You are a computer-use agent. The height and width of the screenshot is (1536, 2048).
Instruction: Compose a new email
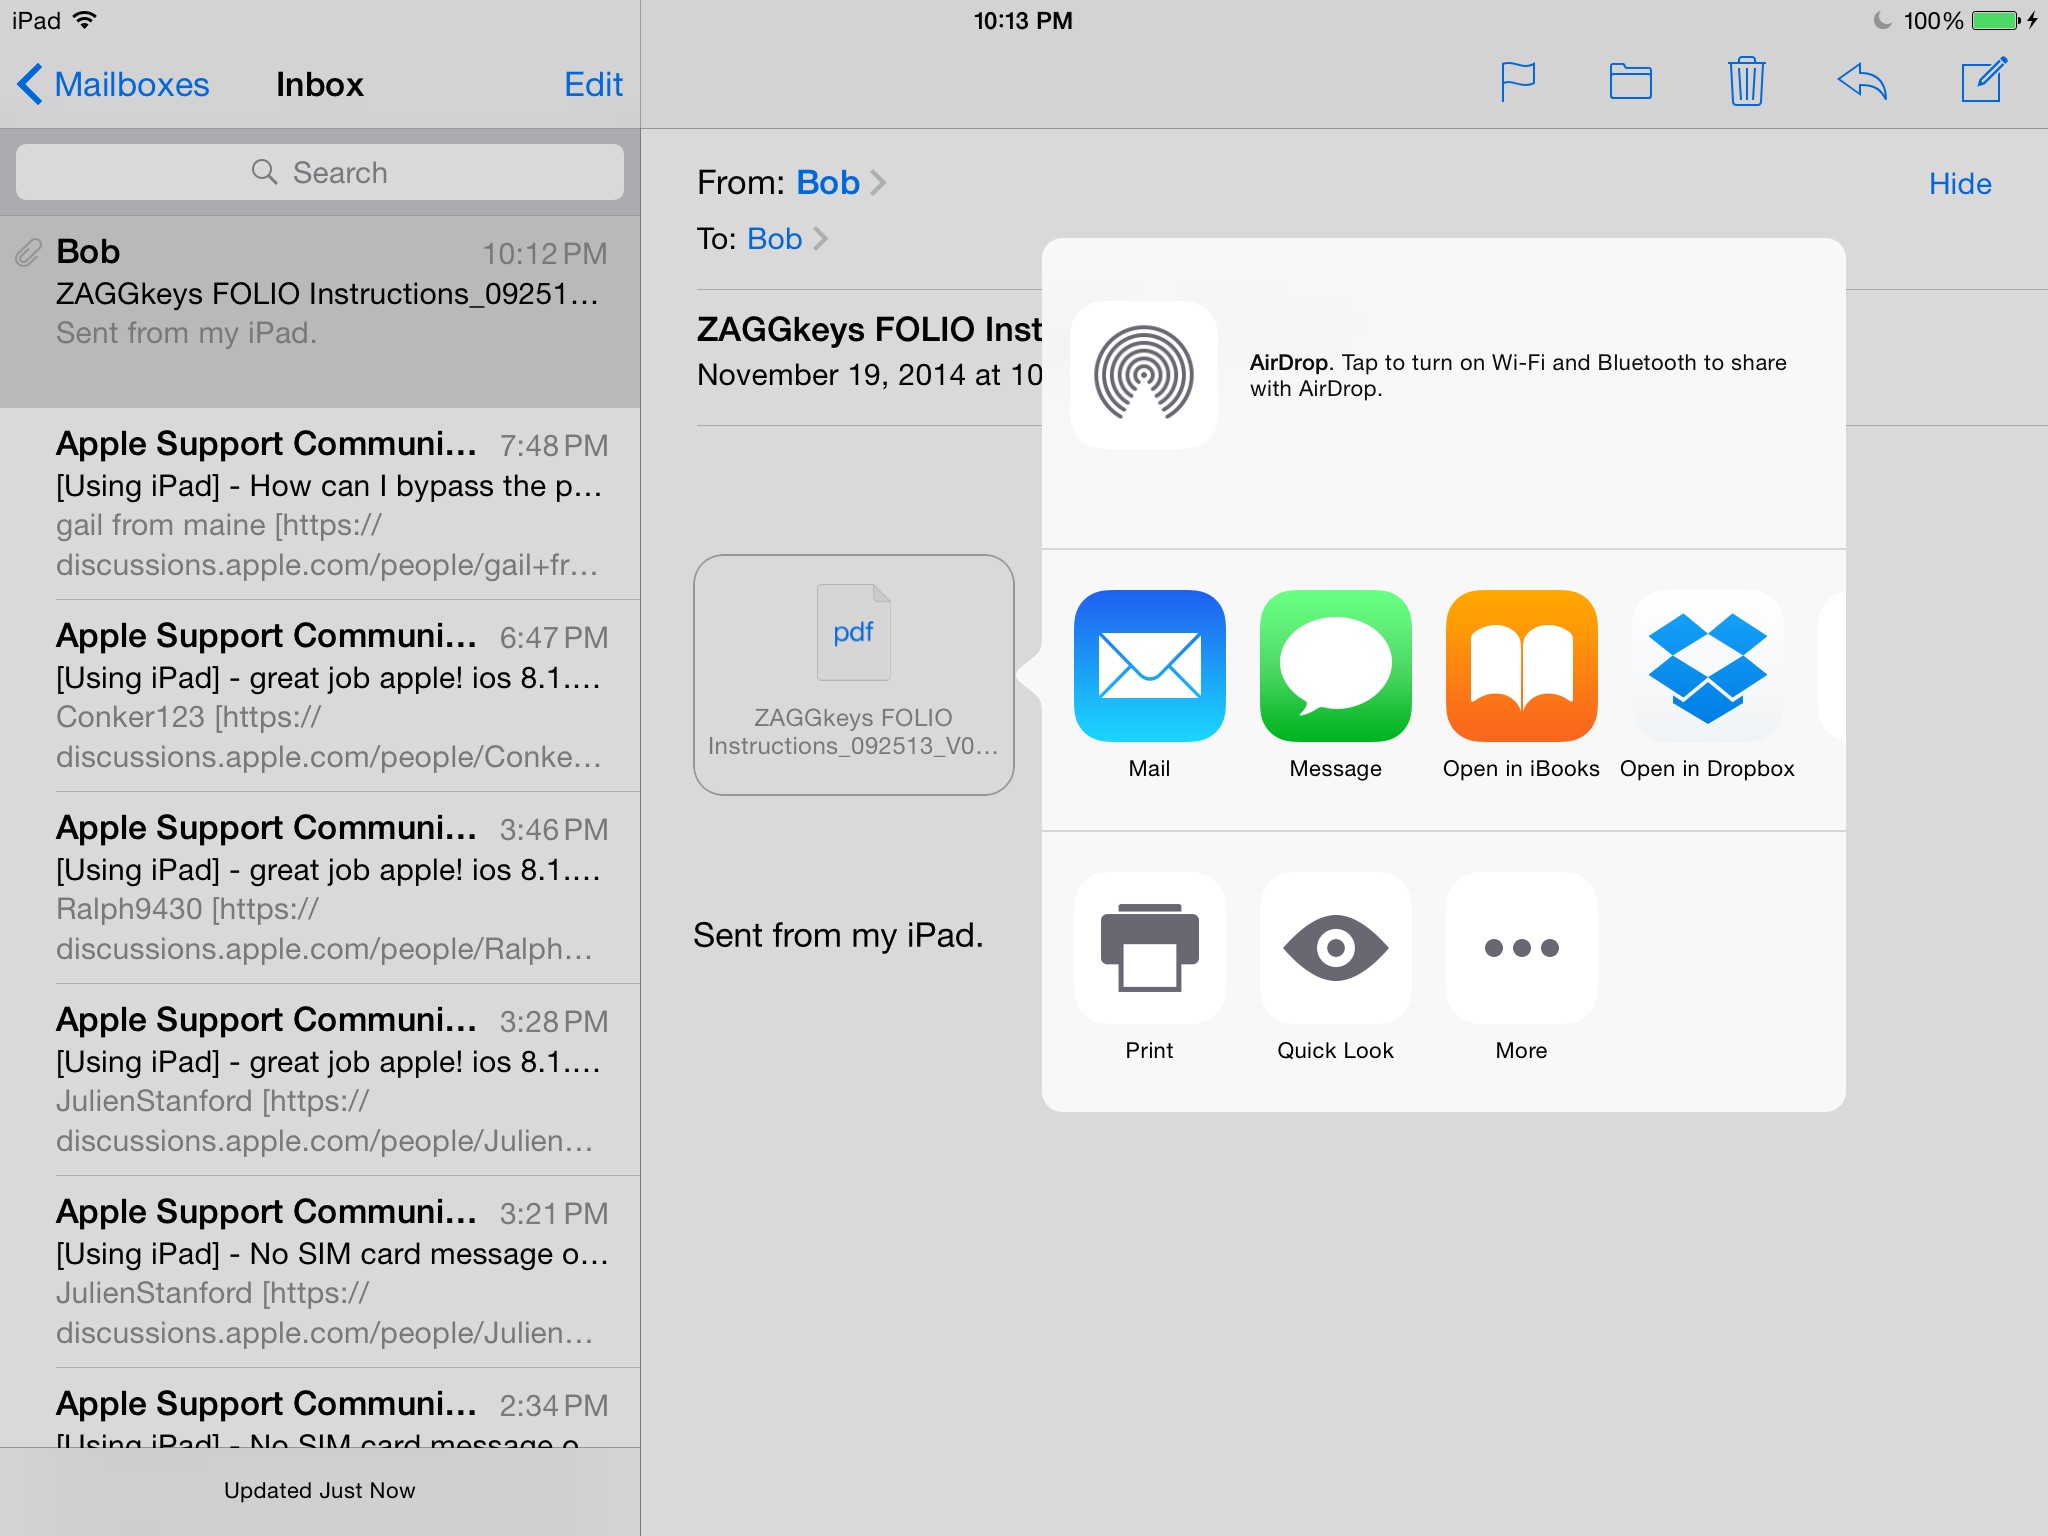[1983, 82]
